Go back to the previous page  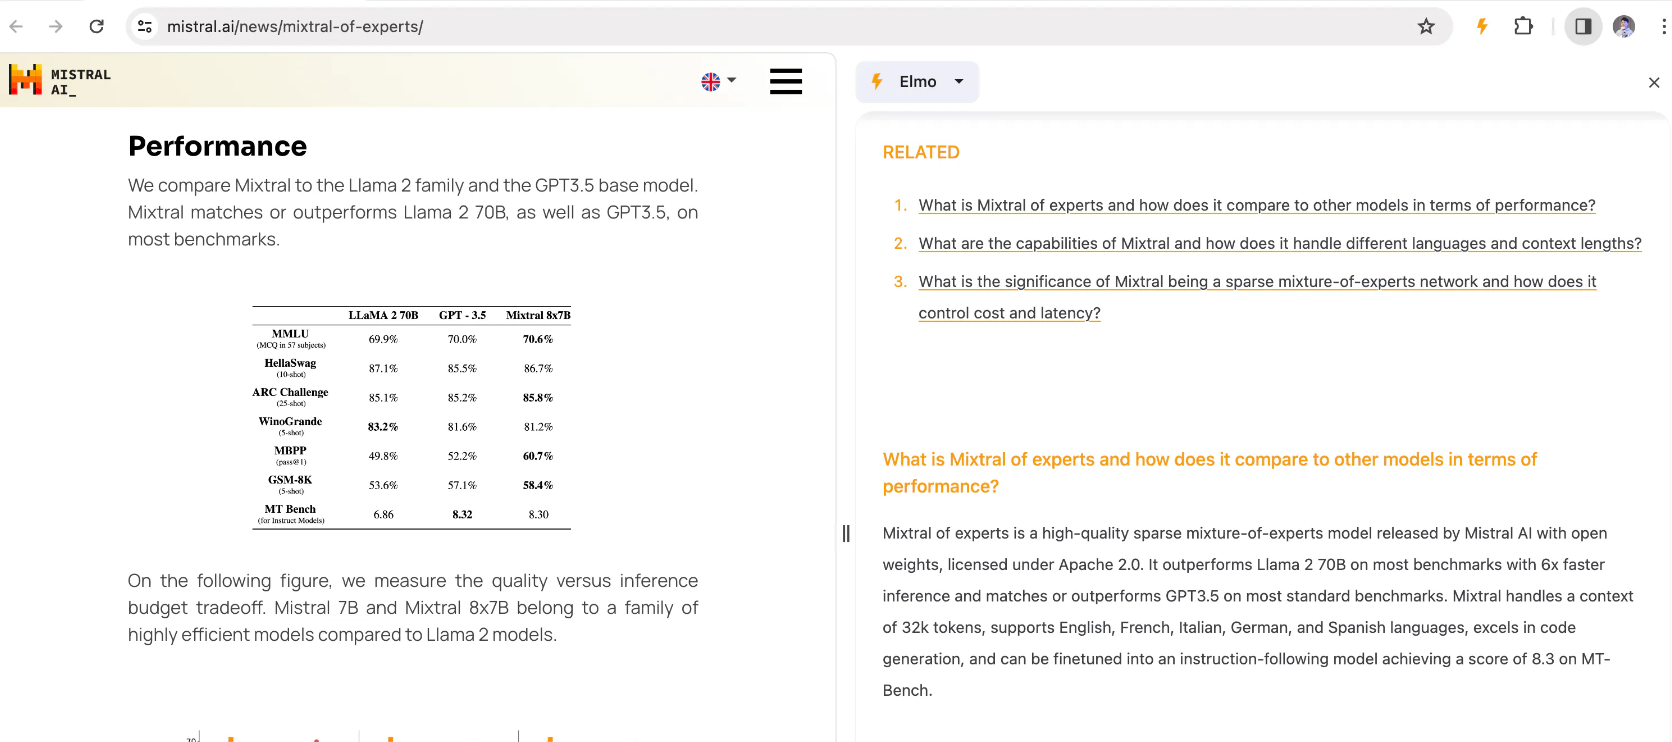coord(16,26)
